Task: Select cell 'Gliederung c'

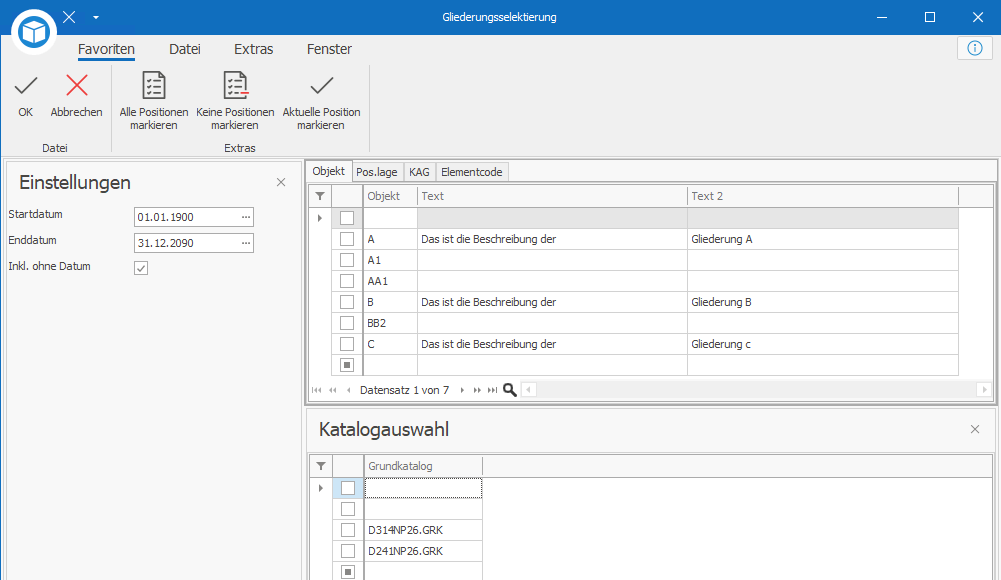Action: 823,345
